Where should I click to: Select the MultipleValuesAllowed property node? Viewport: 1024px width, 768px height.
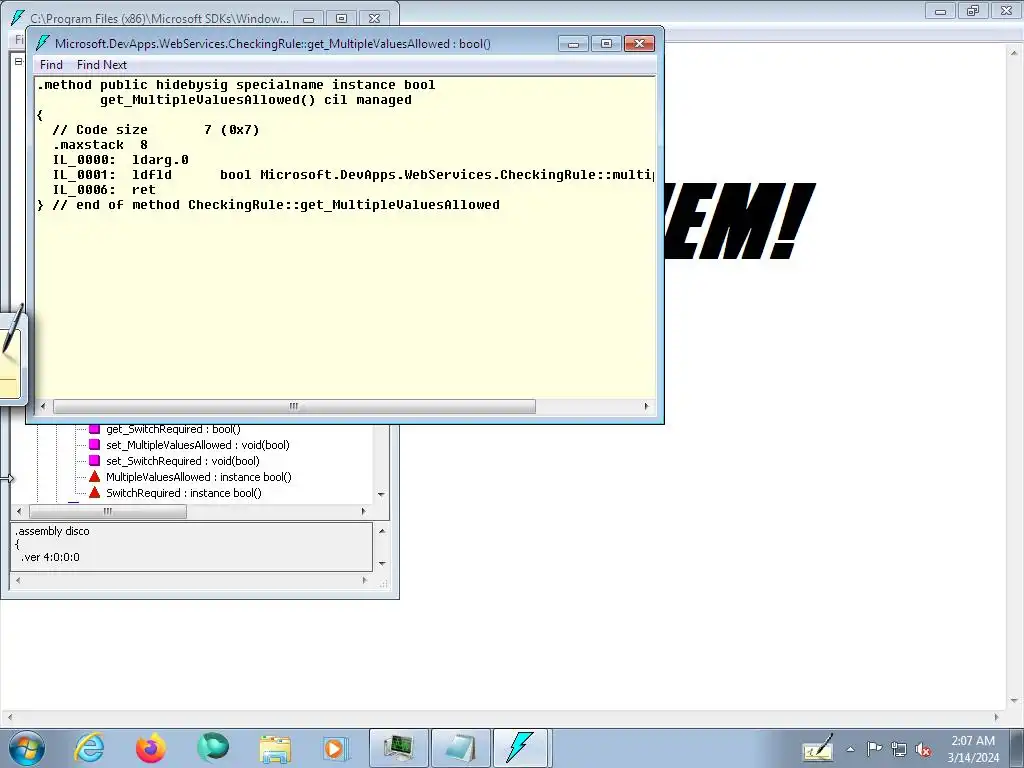coord(199,477)
